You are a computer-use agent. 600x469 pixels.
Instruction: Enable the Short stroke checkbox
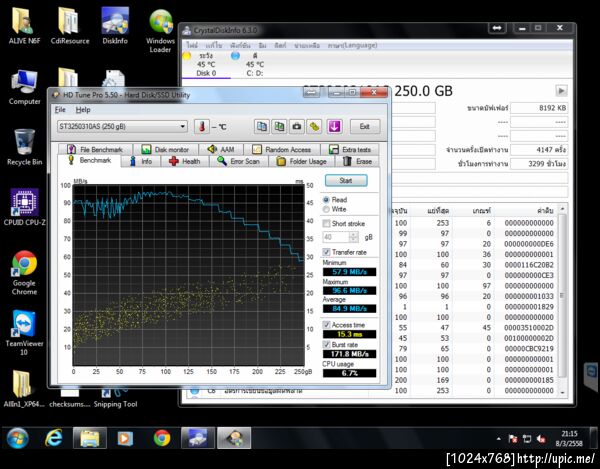[326, 223]
